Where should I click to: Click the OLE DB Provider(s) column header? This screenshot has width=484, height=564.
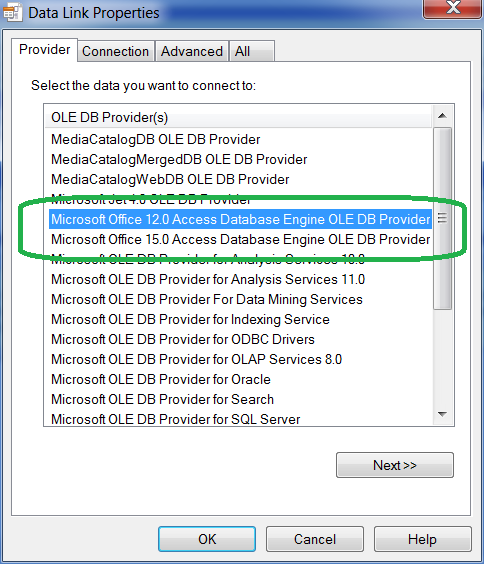(238, 117)
